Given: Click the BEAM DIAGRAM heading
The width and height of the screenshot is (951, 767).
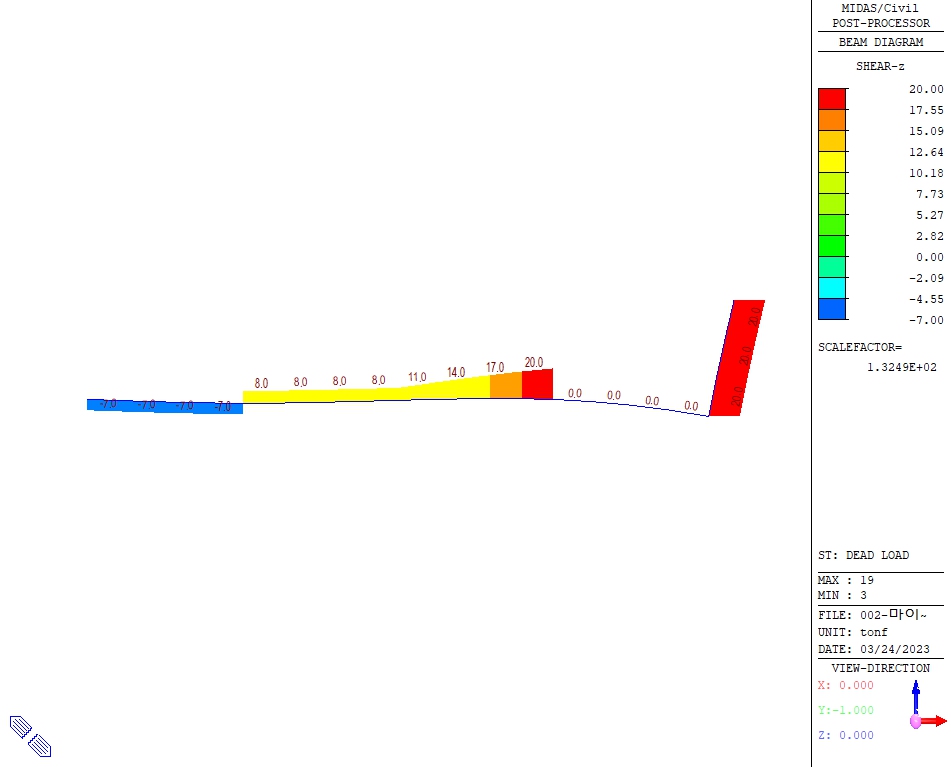Looking at the screenshot, I should point(881,42).
